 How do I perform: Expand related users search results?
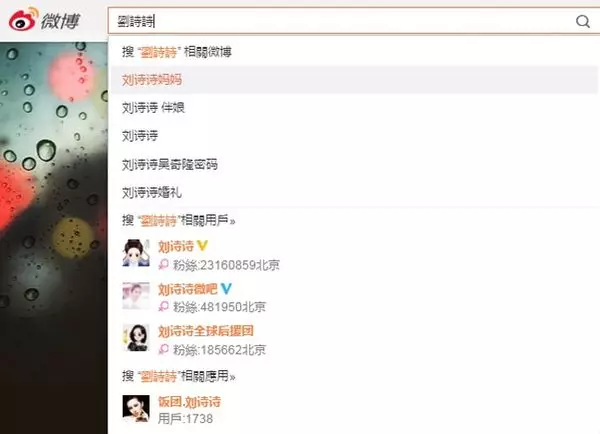178,220
